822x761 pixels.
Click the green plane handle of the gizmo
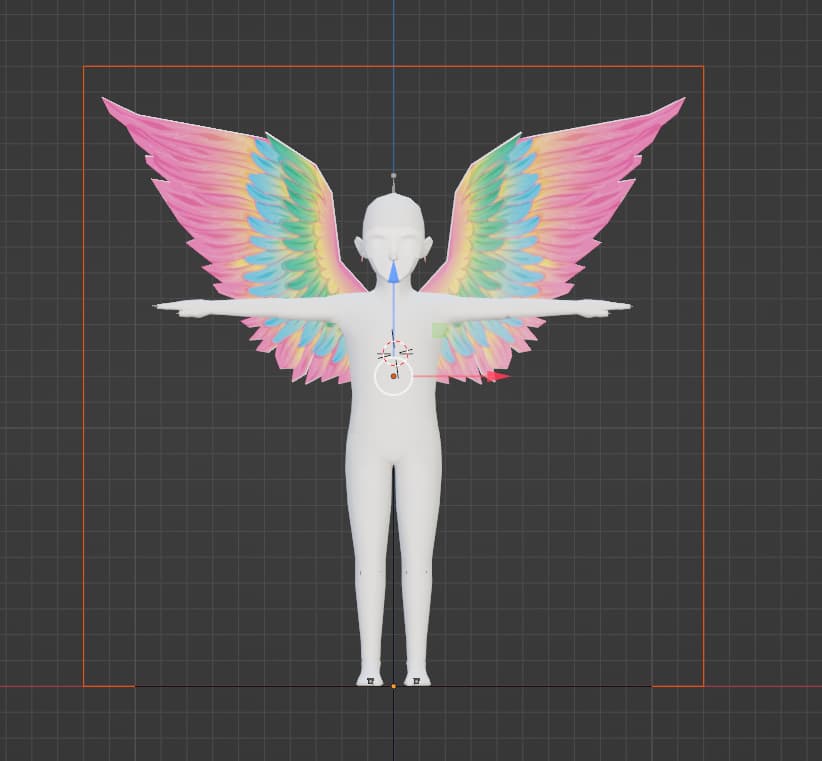[x=439, y=330]
